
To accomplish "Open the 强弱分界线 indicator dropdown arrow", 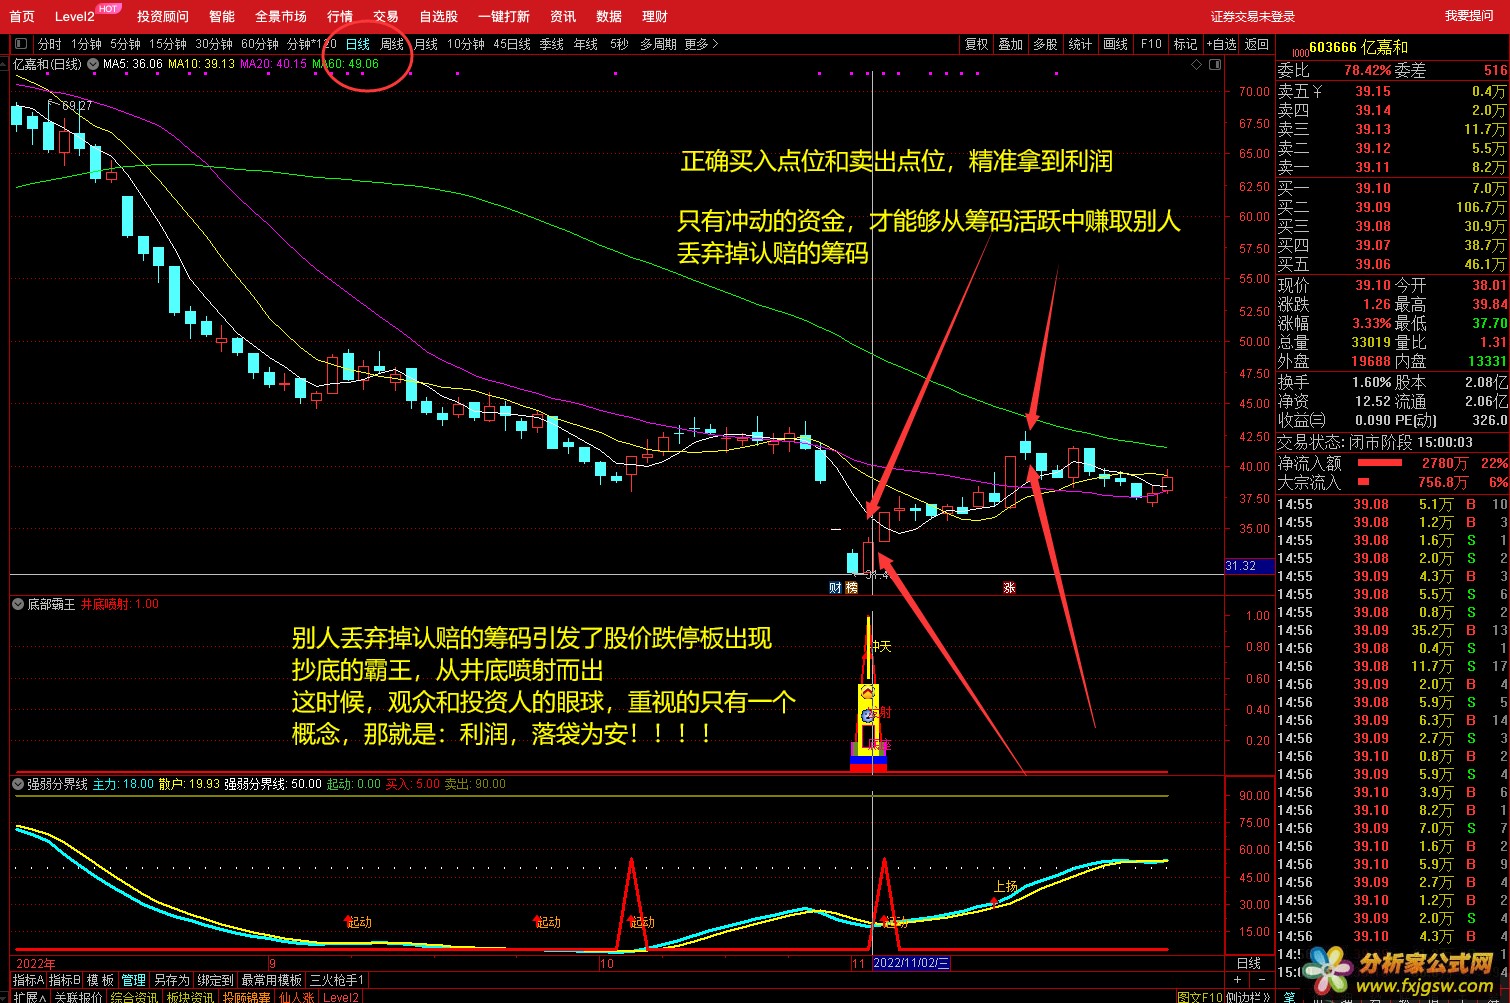I will pos(18,784).
